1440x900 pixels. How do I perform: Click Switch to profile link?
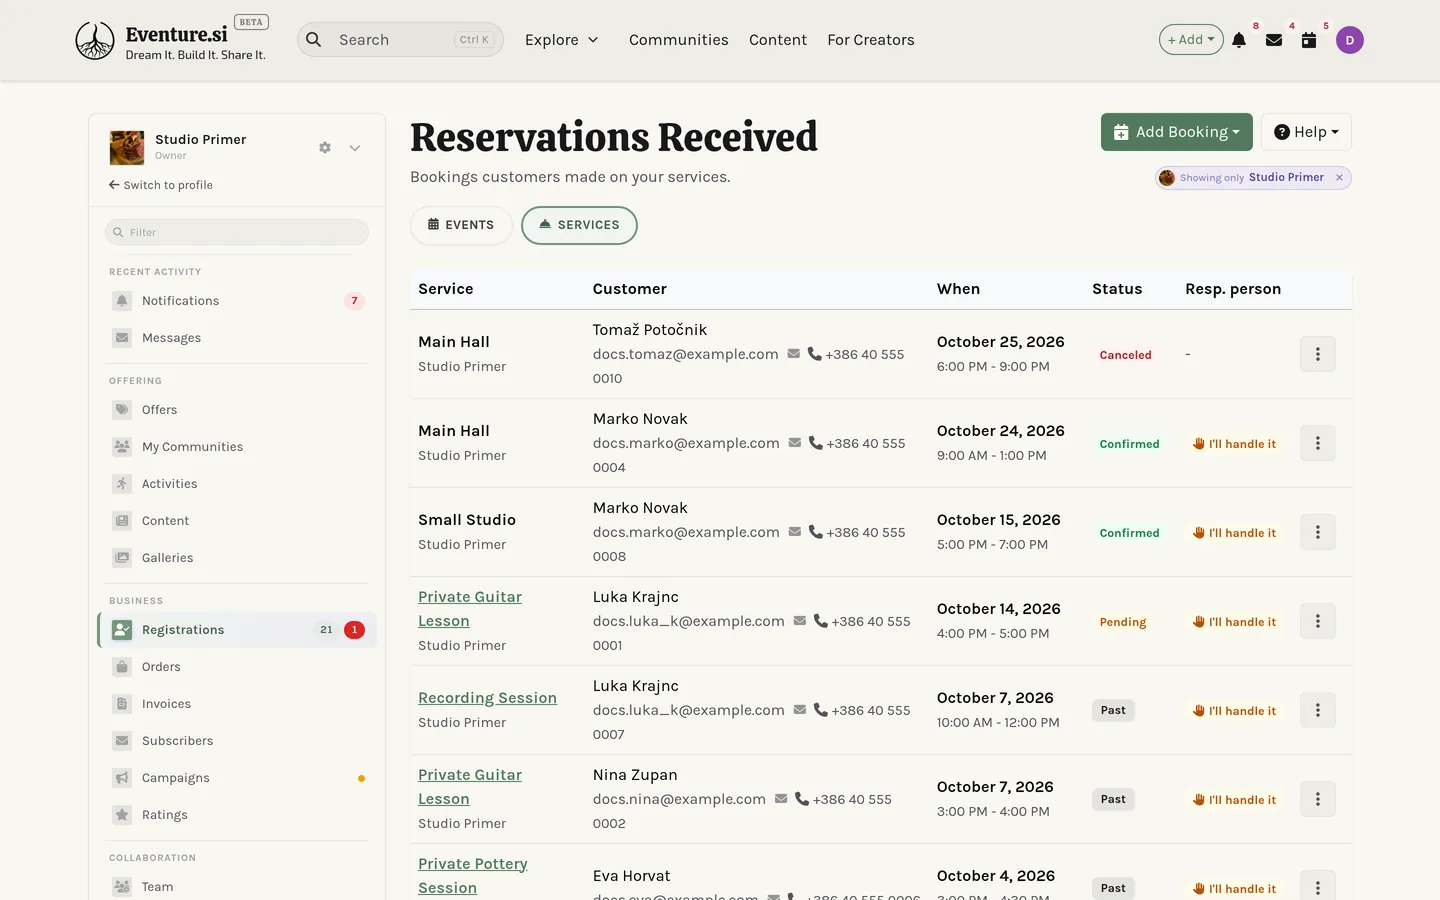coord(161,185)
